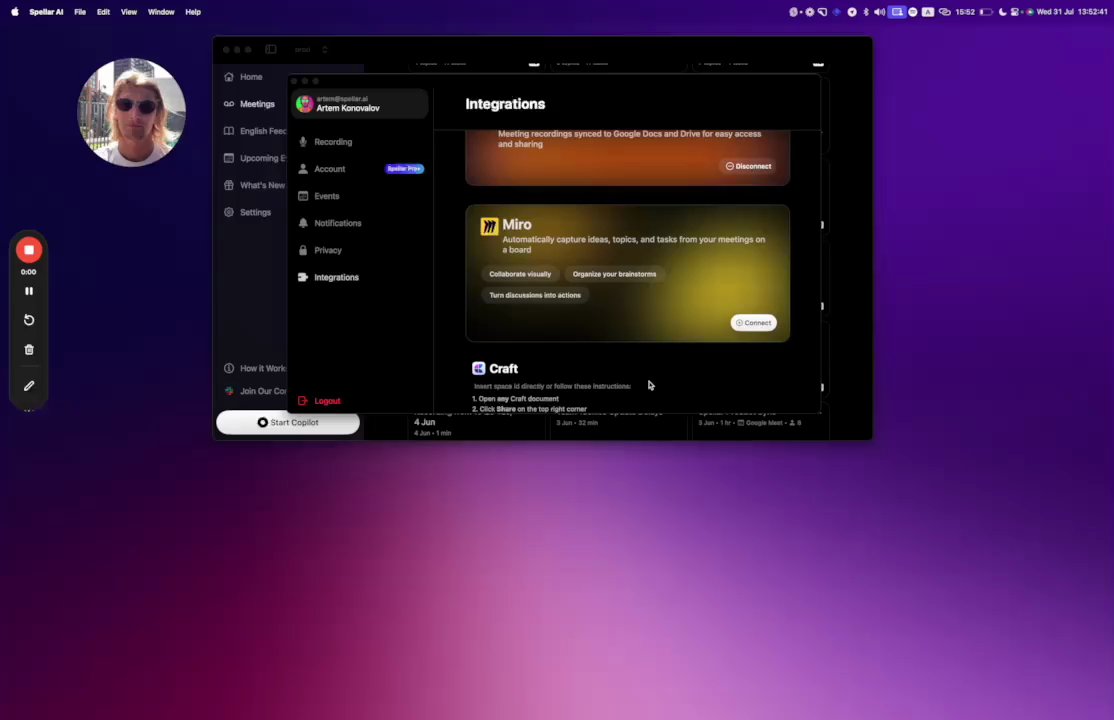Open How it Works link
The width and height of the screenshot is (1114, 720).
click(x=254, y=368)
